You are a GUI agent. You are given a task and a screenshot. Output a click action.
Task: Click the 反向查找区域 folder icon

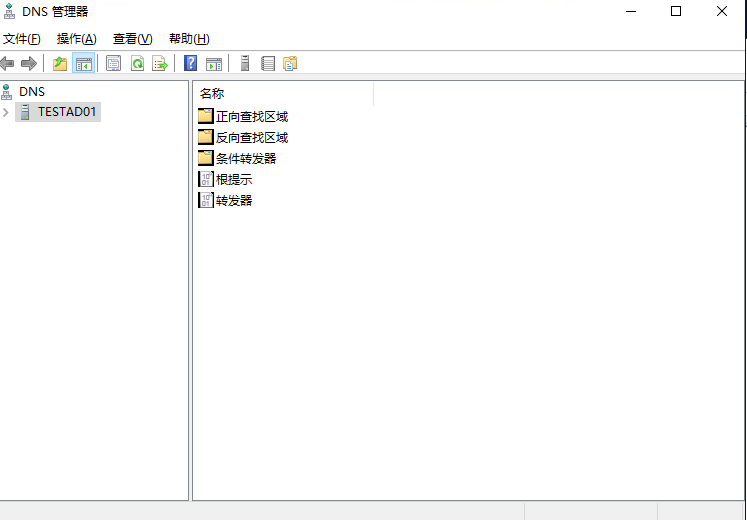(x=205, y=137)
